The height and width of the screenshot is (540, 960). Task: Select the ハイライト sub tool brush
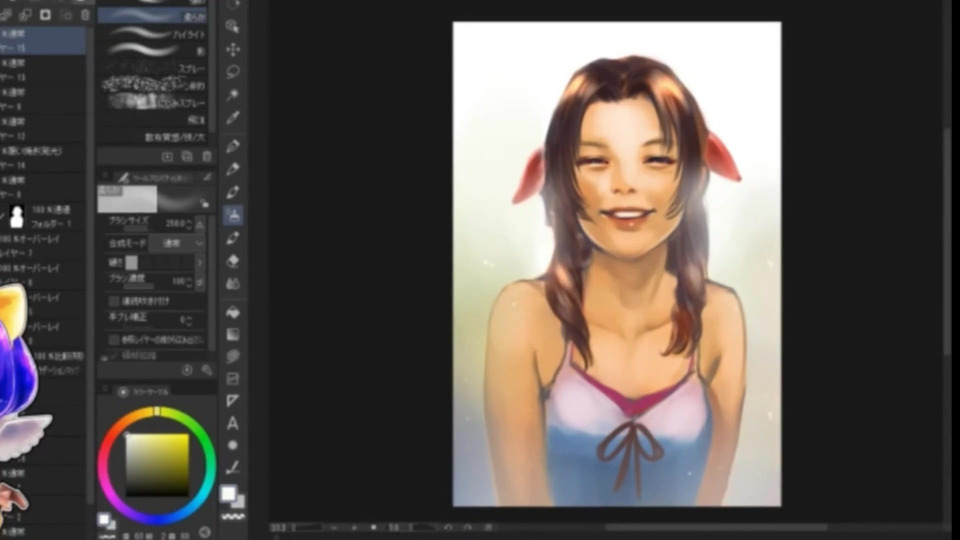point(153,34)
